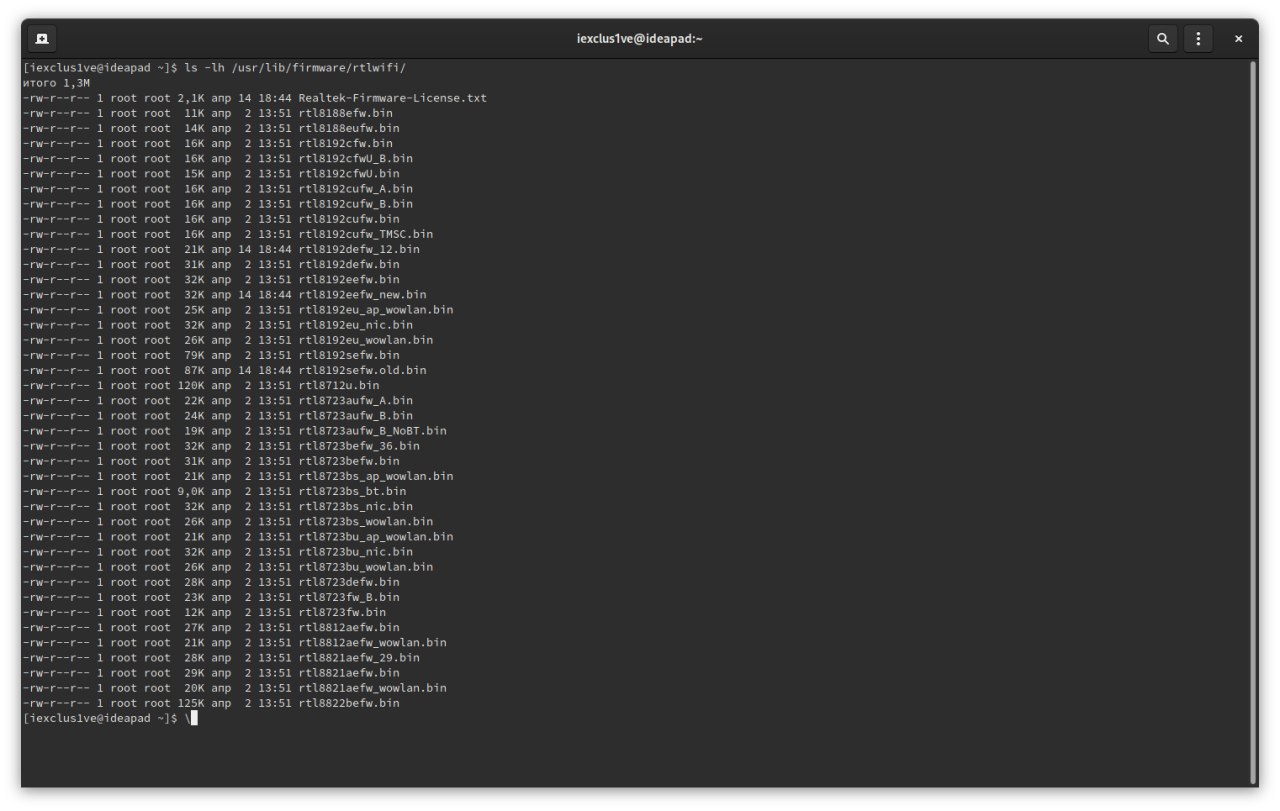This screenshot has width=1280, height=811.
Task: Click file name rtl8192cufw.bin
Action: pyautogui.click(x=349, y=219)
